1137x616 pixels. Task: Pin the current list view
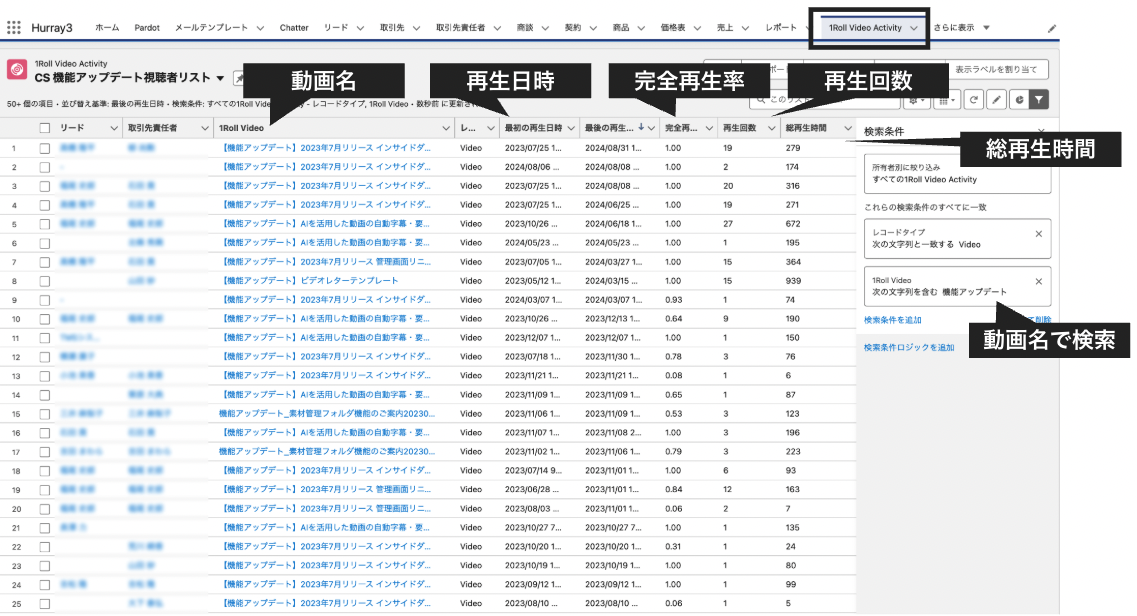coord(239,77)
